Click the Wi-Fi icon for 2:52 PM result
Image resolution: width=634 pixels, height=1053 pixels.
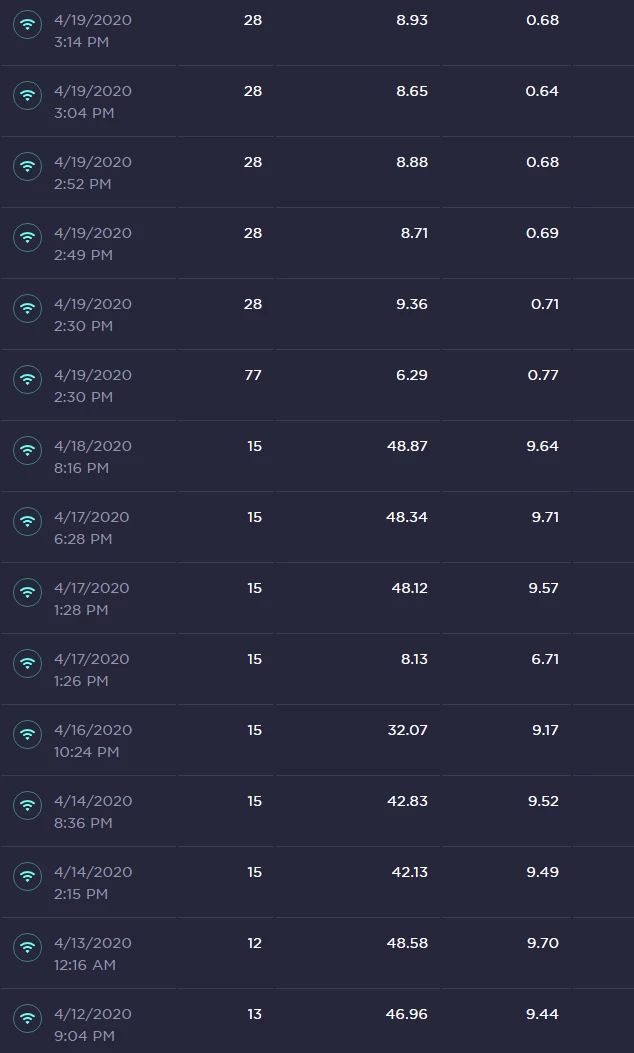(28, 167)
